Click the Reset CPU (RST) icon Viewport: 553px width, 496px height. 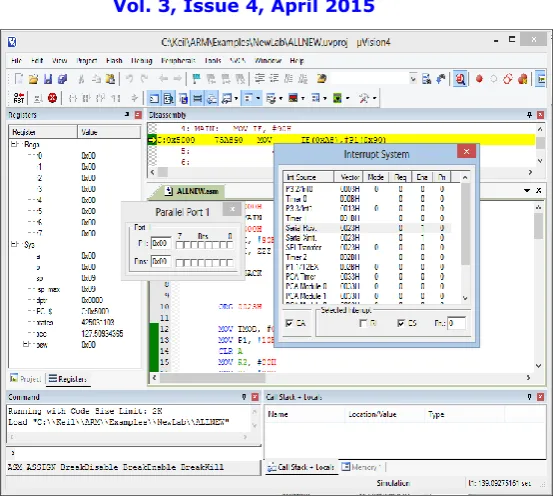18,98
